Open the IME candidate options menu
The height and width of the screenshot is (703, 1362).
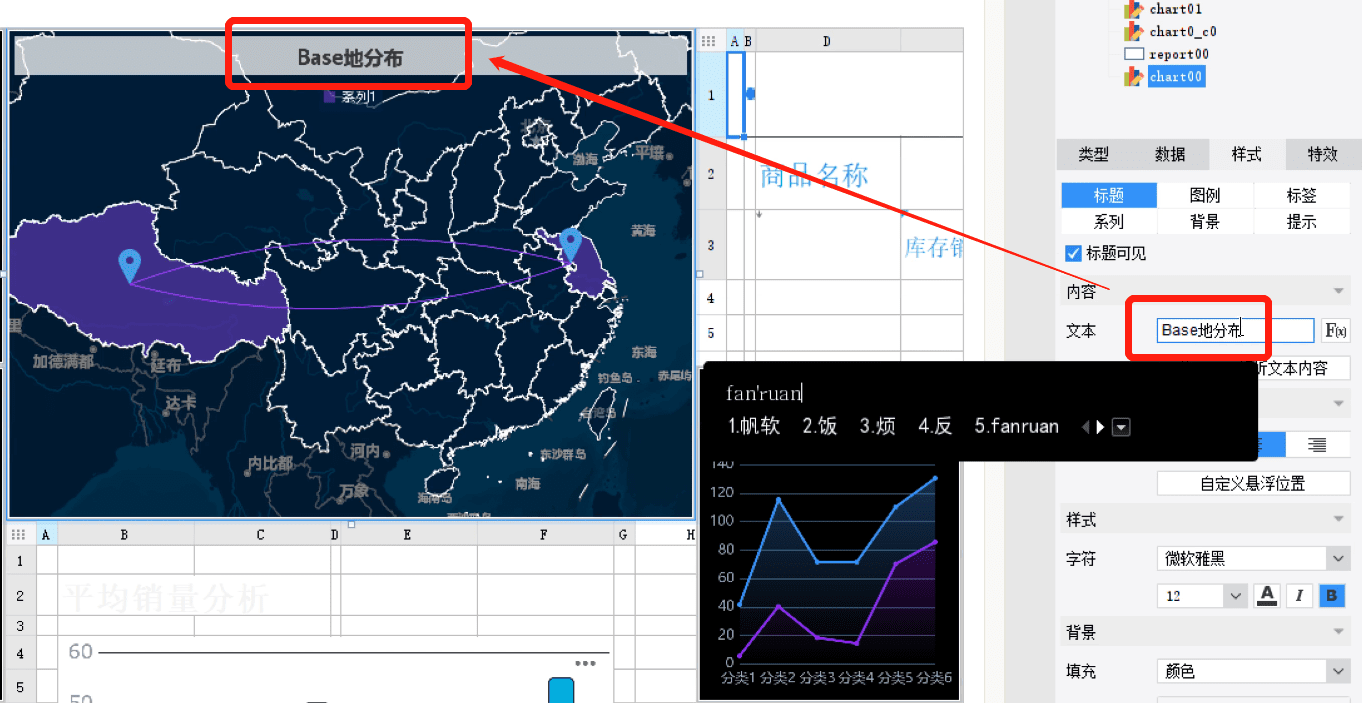pos(1121,427)
